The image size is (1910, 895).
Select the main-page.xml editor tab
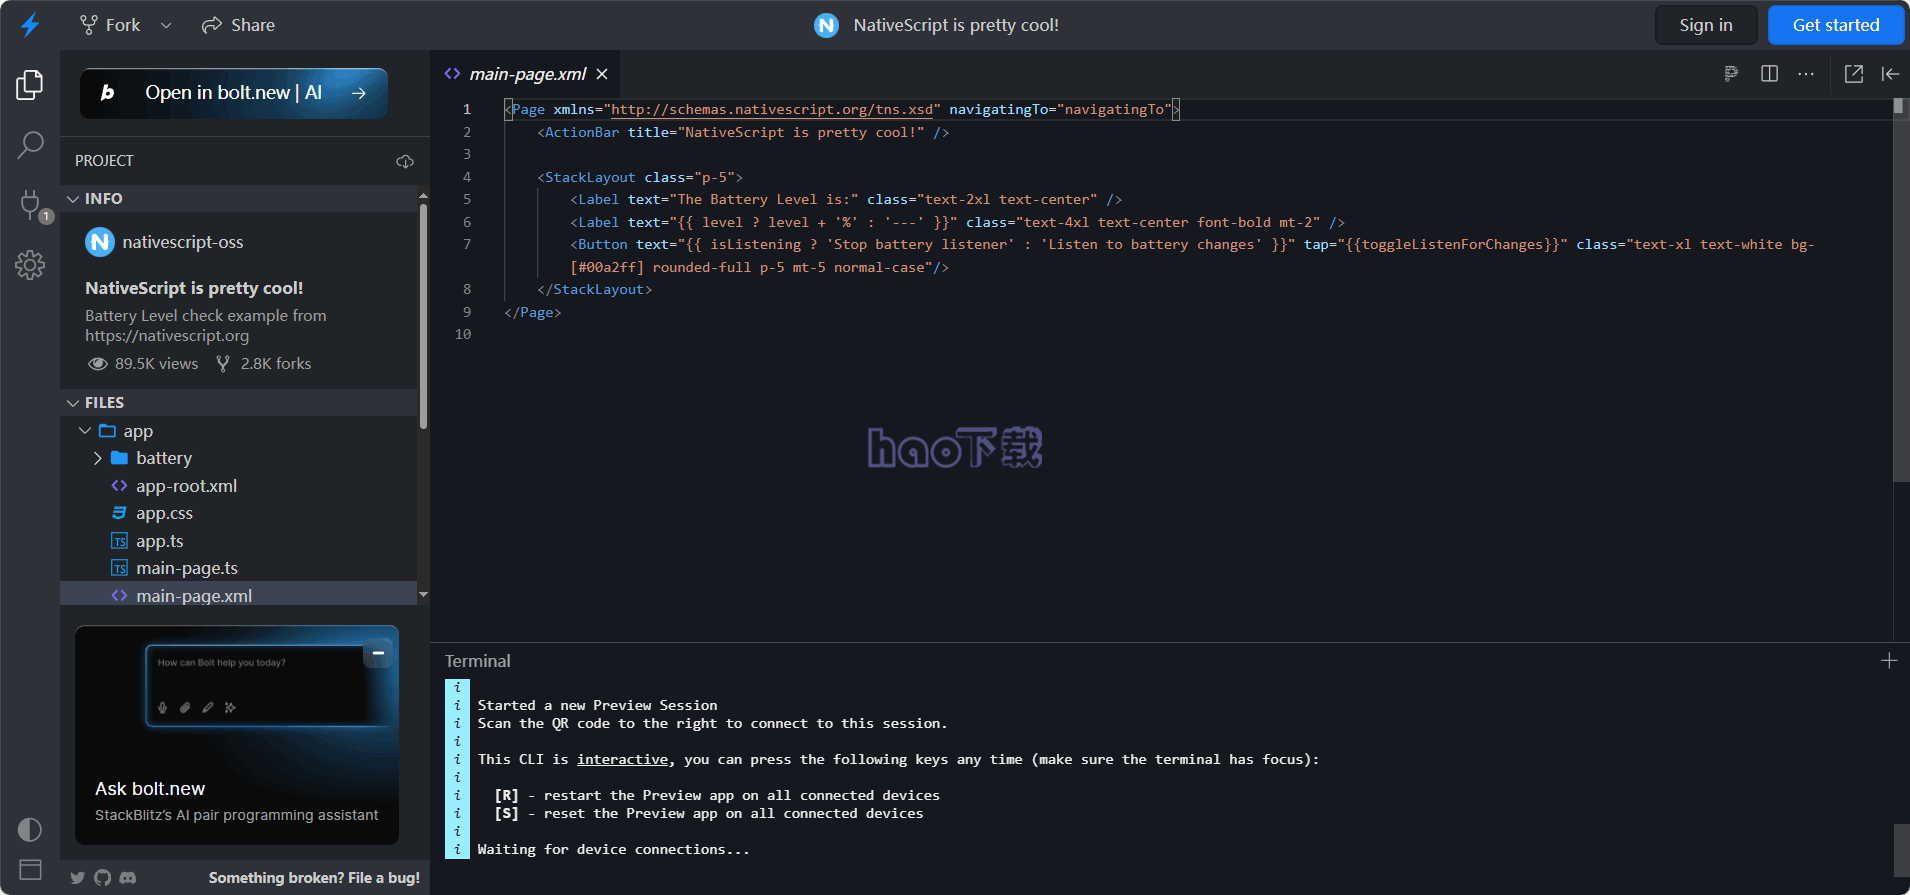[x=527, y=74]
